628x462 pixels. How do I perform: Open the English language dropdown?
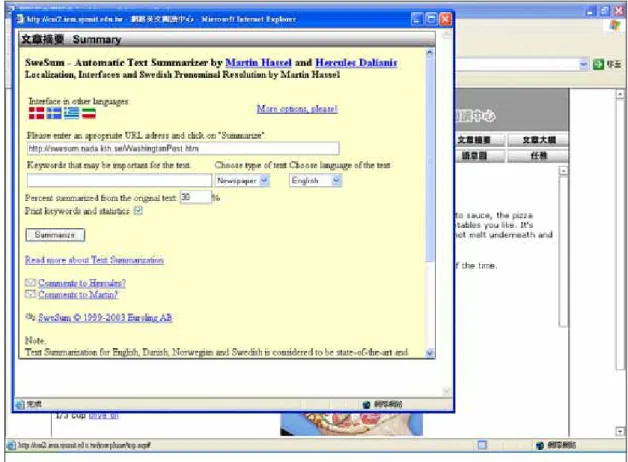coord(316,181)
